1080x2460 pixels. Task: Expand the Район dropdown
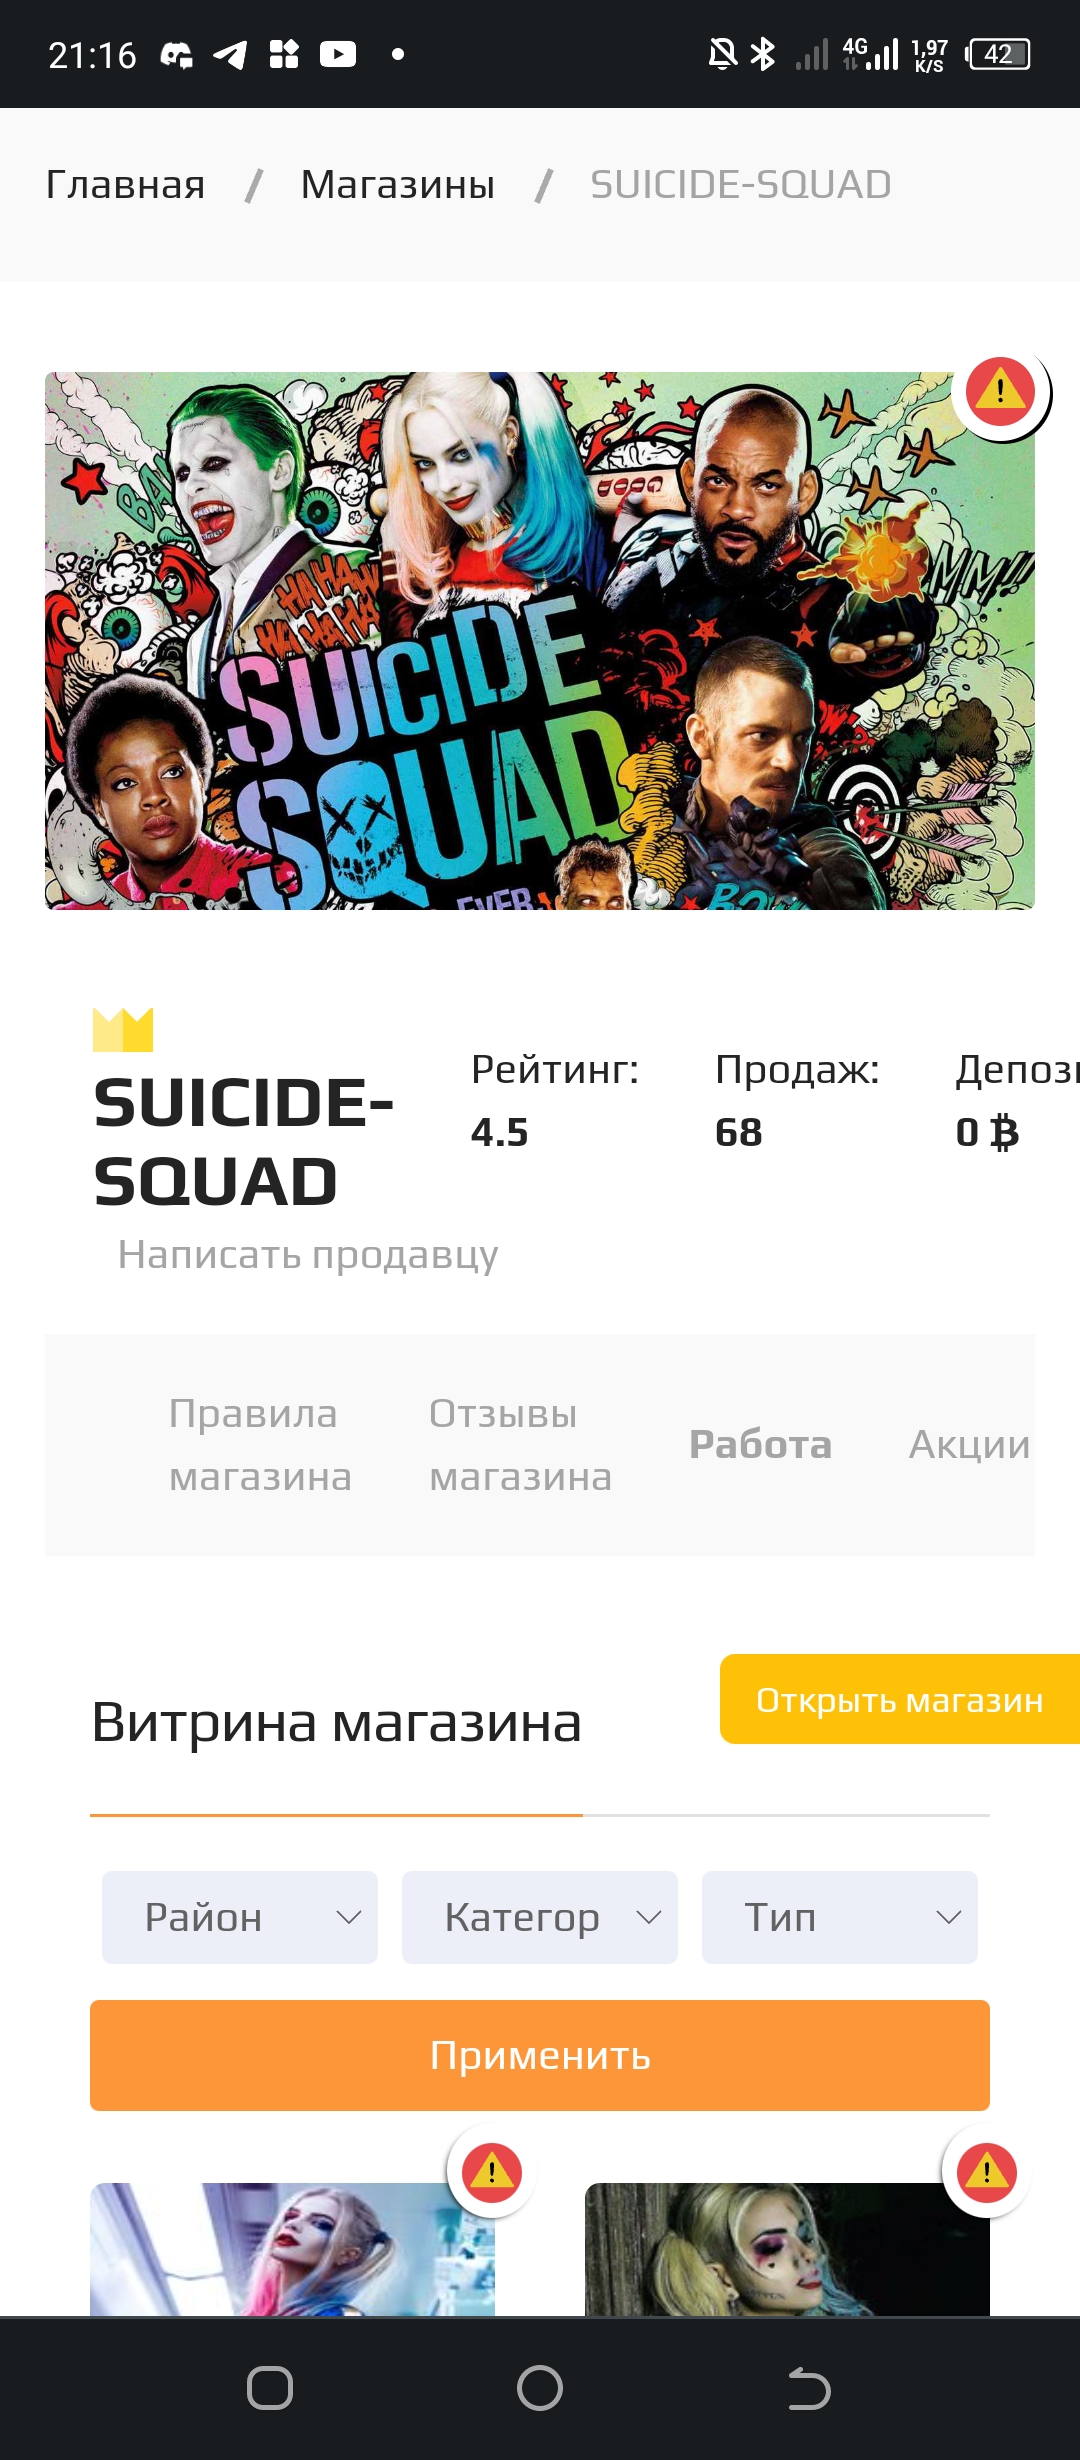click(240, 1917)
